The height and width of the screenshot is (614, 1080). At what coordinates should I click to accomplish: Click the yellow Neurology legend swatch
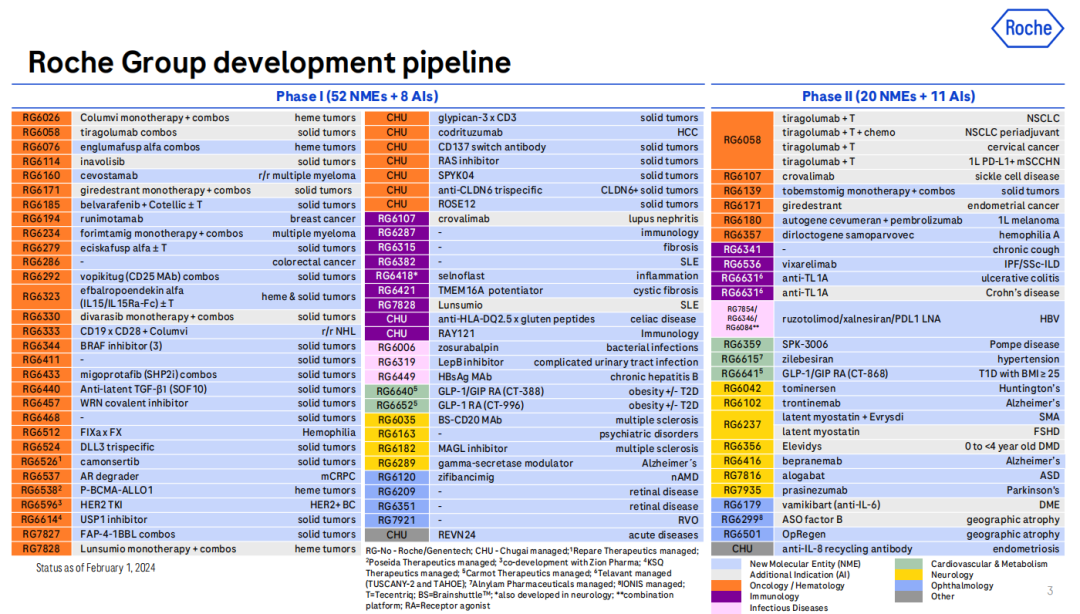coord(908,575)
